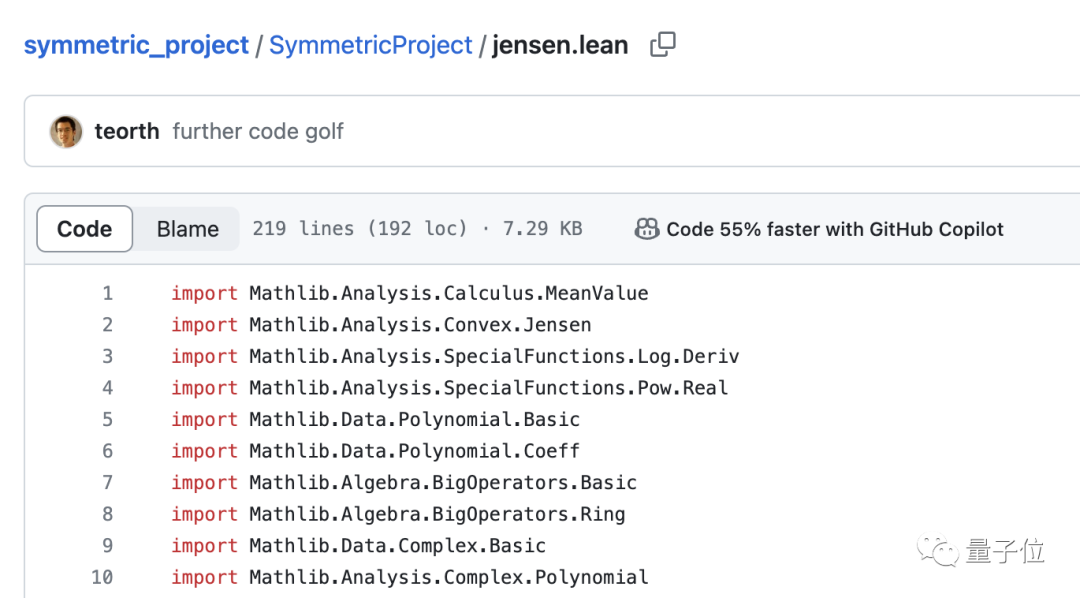Click the Mathlib.Analysis.Convex.Jensen import line
1080x598 pixels.
(420, 325)
